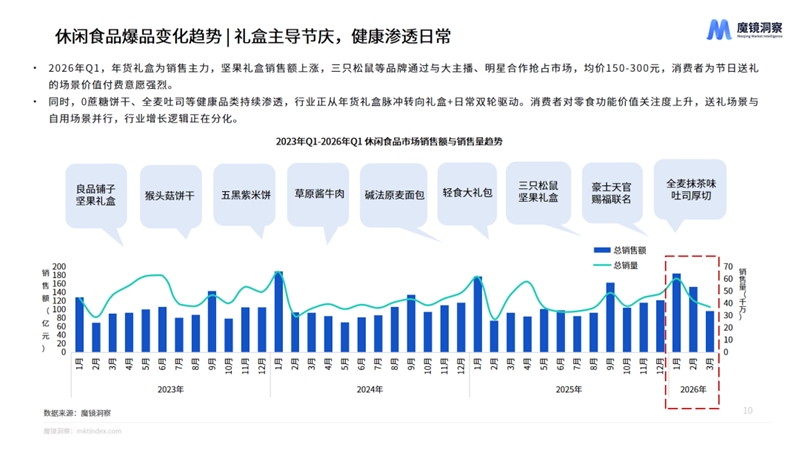799x450 pixels.
Task: Select the left axis title 销售额(亿元)
Action: coord(45,310)
